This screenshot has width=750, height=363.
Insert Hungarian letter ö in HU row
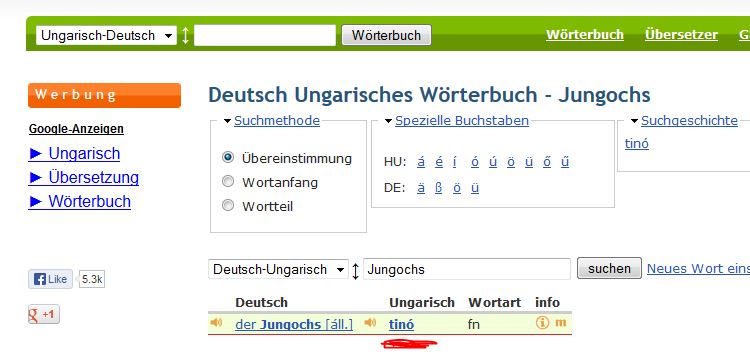[511, 162]
